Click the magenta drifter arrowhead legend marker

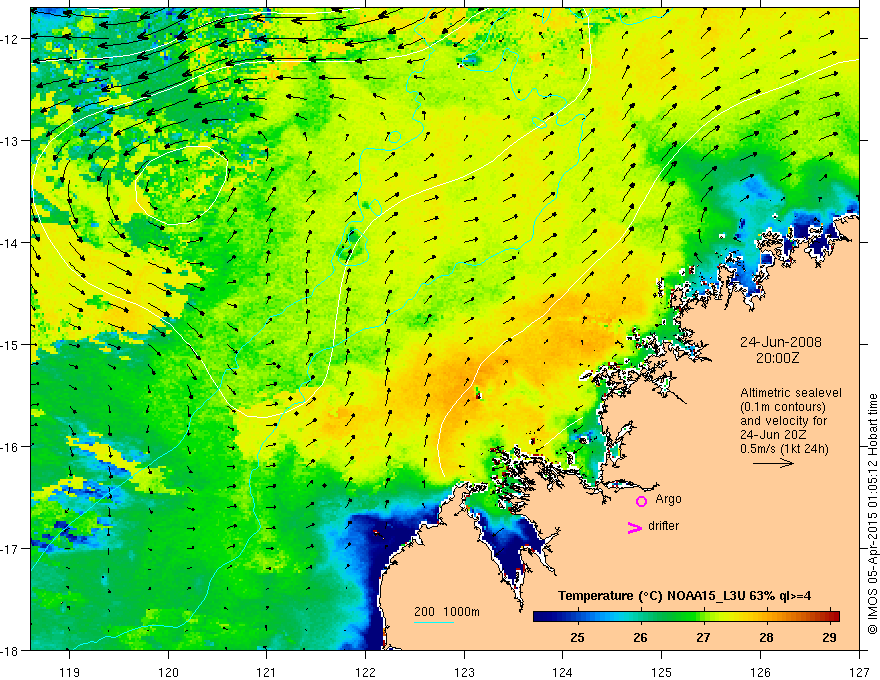635,528
